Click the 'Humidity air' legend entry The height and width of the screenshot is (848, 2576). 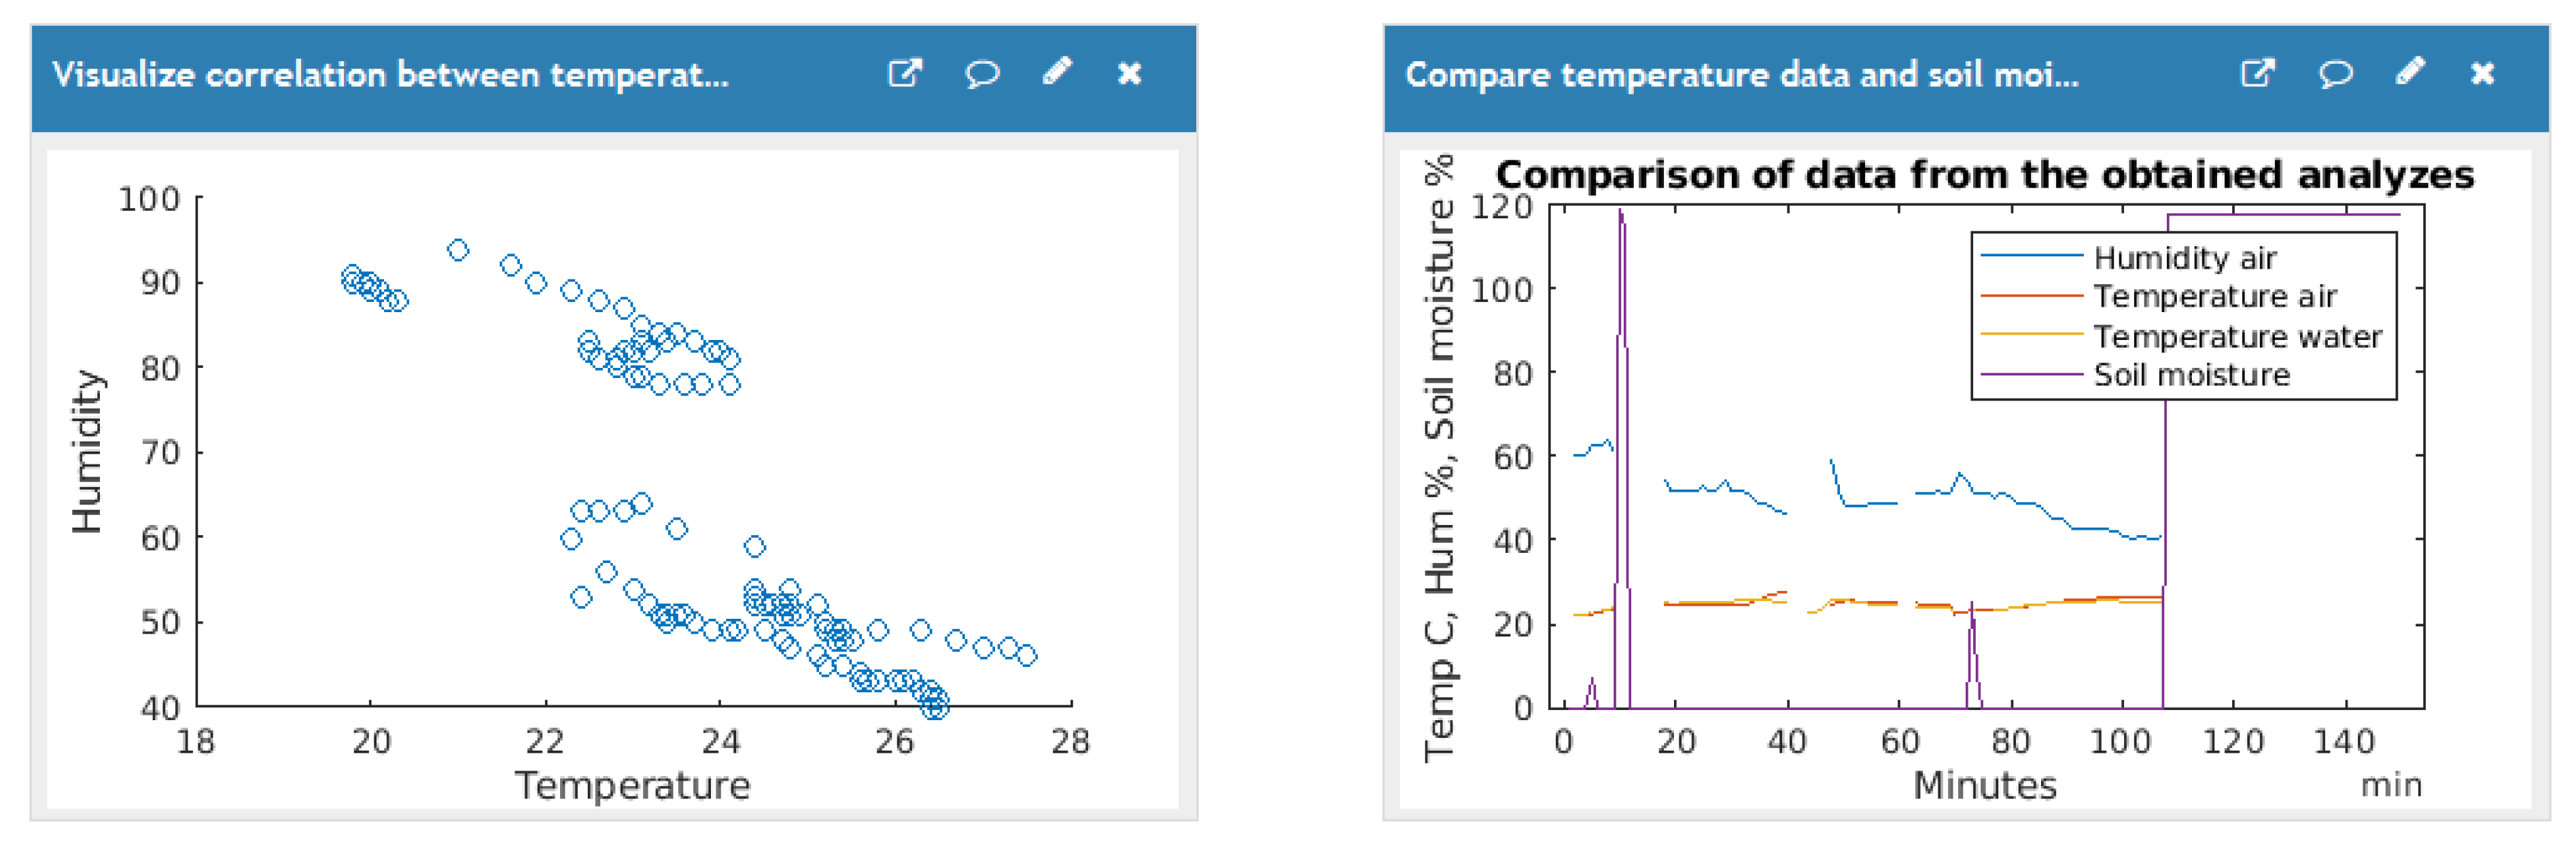pos(2184,258)
